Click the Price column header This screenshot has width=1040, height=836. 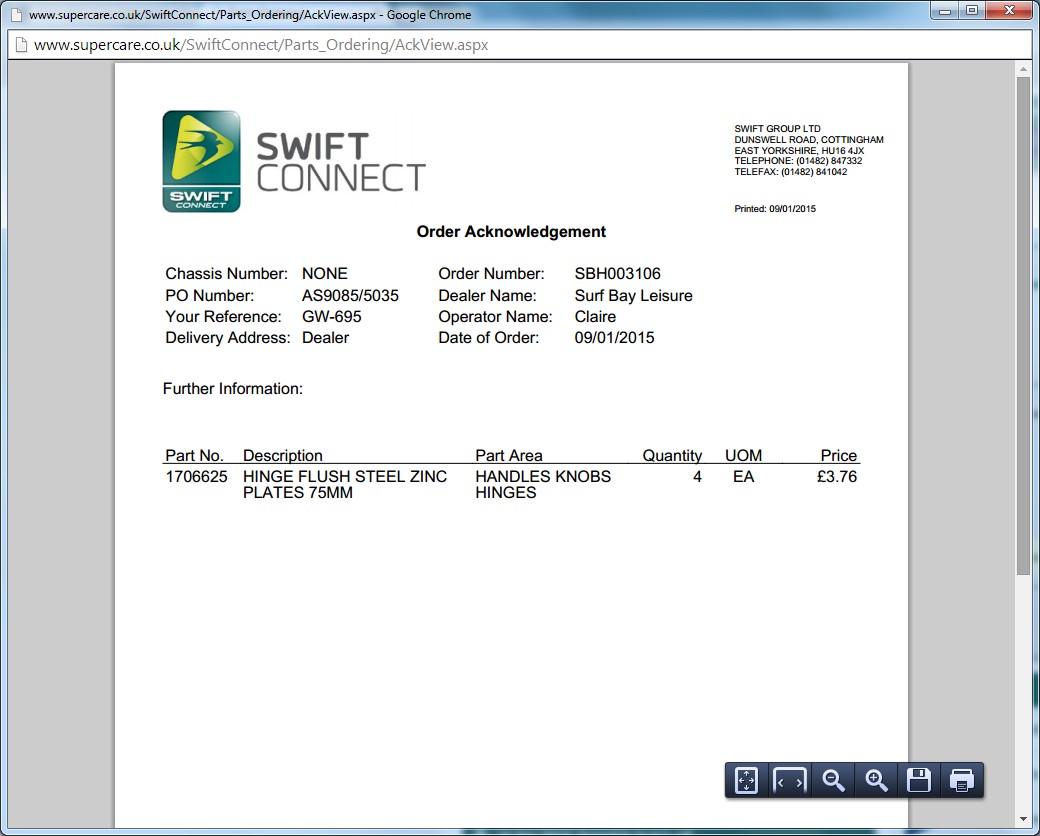(839, 455)
